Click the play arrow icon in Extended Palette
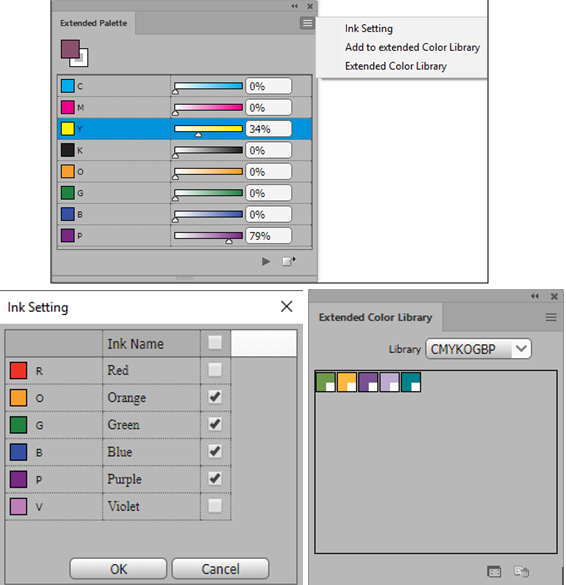Viewport: 566px width, 585px height. click(266, 262)
